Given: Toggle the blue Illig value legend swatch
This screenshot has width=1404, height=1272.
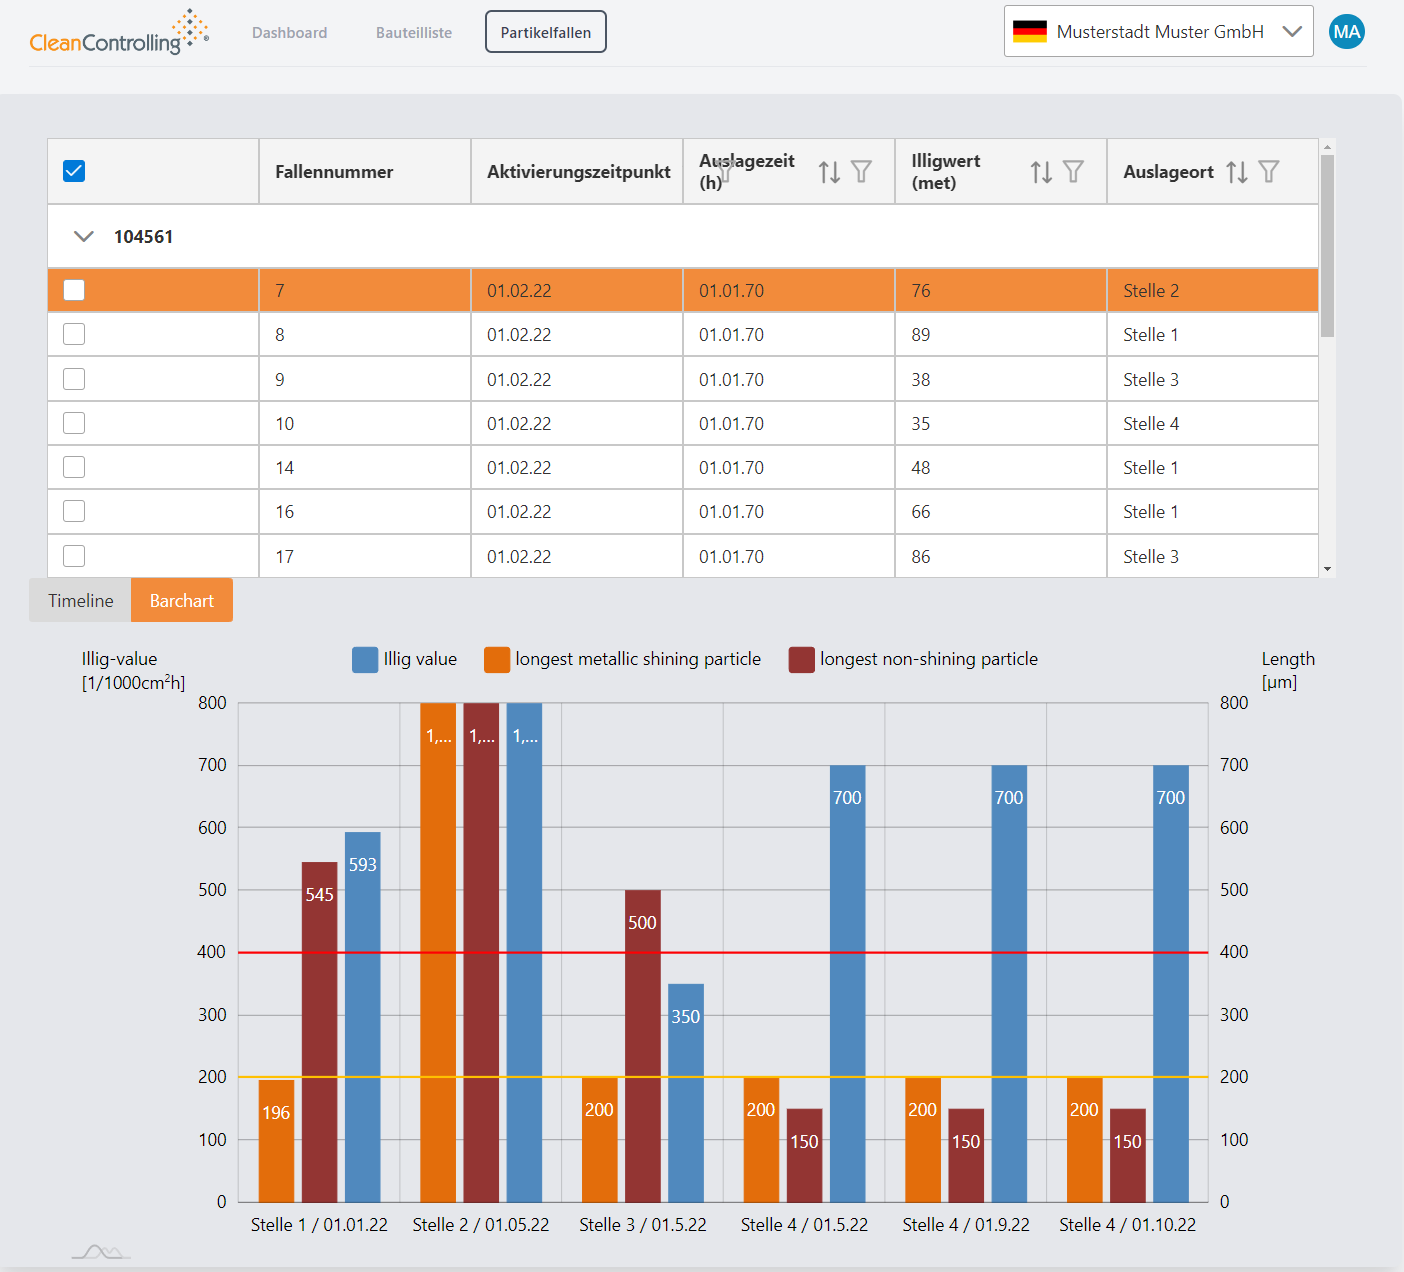Looking at the screenshot, I should click(365, 660).
